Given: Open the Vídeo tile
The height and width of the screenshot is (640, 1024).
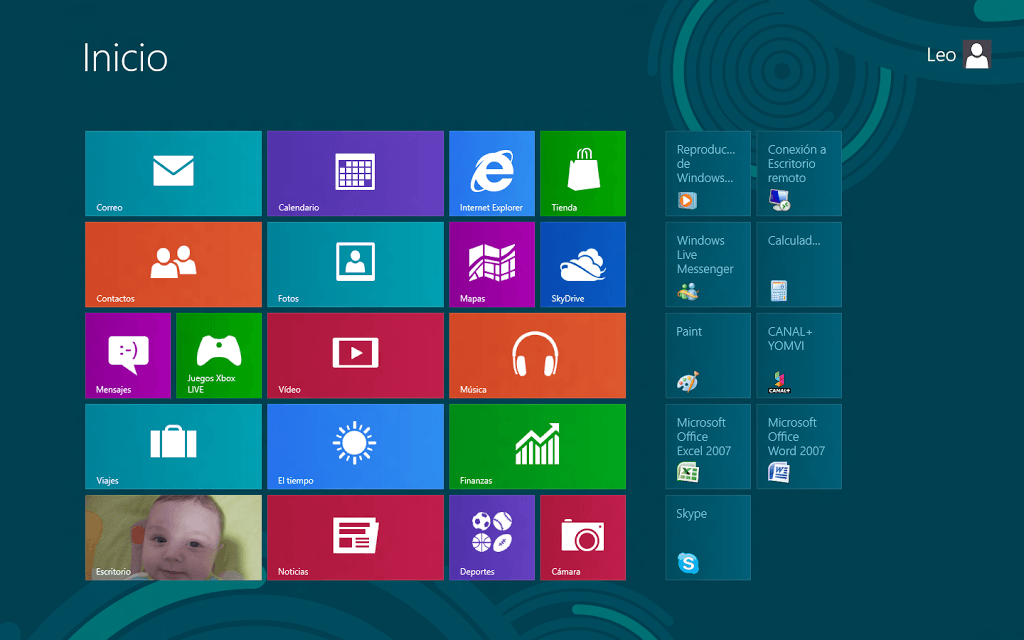Looking at the screenshot, I should 355,355.
